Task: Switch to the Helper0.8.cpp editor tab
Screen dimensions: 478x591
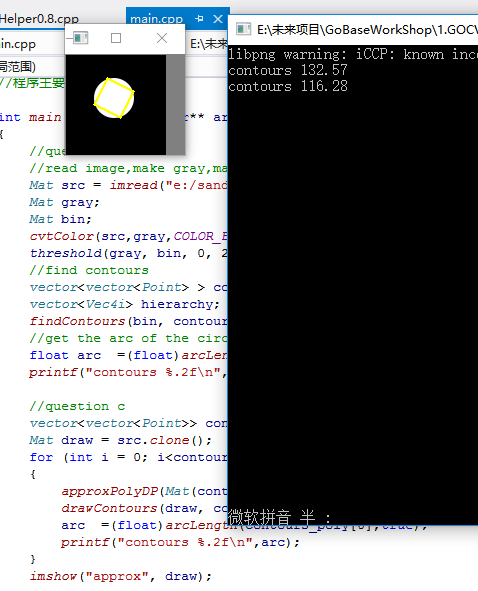Action: click(39, 18)
